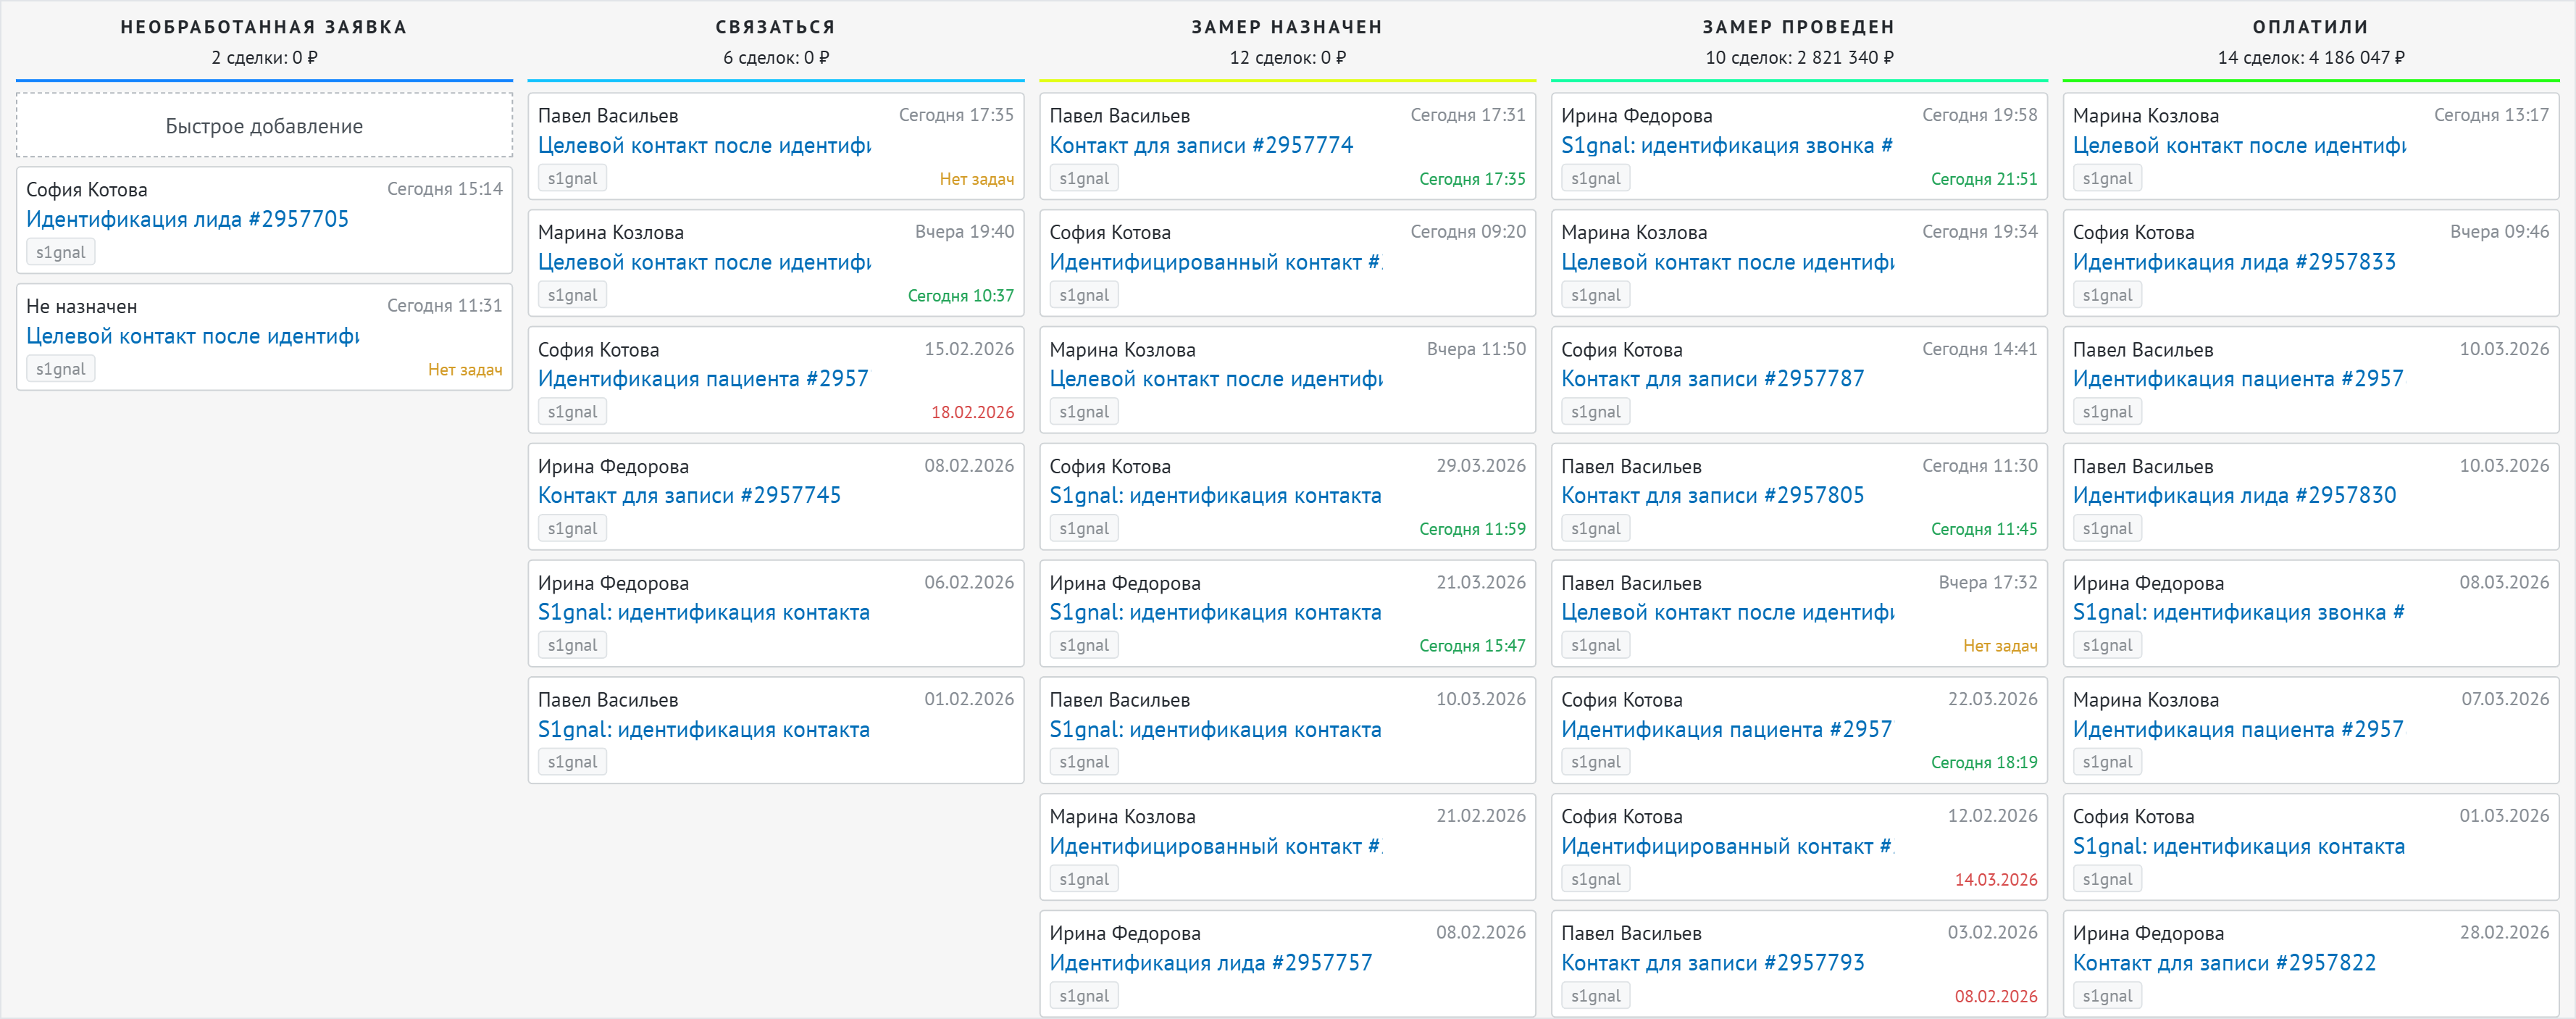Open deal Контакт для записи #2957805
This screenshot has width=2576, height=1019.
point(1712,496)
